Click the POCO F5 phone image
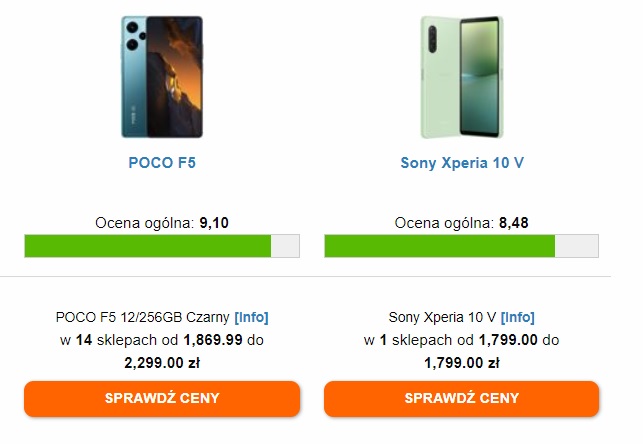This screenshot has height=444, width=643. pyautogui.click(x=162, y=77)
